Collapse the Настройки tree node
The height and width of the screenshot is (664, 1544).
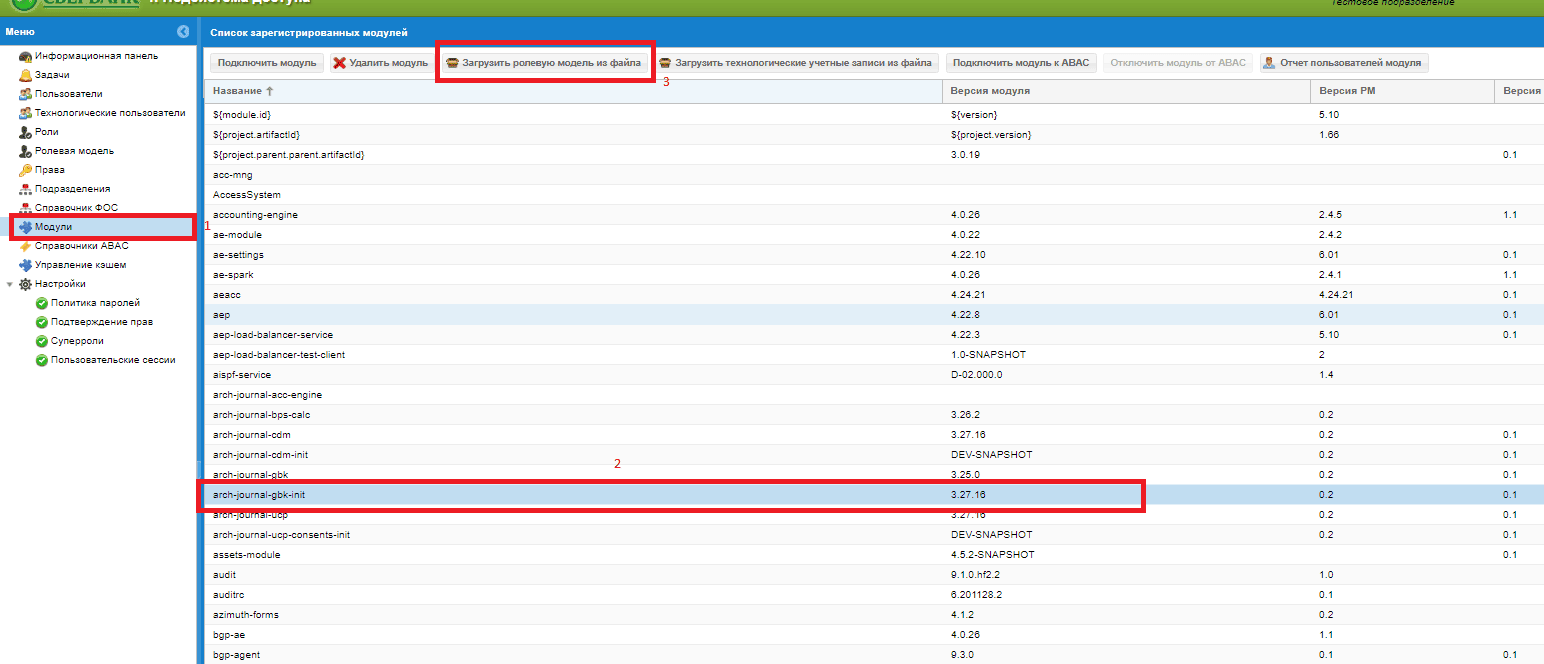tap(10, 284)
